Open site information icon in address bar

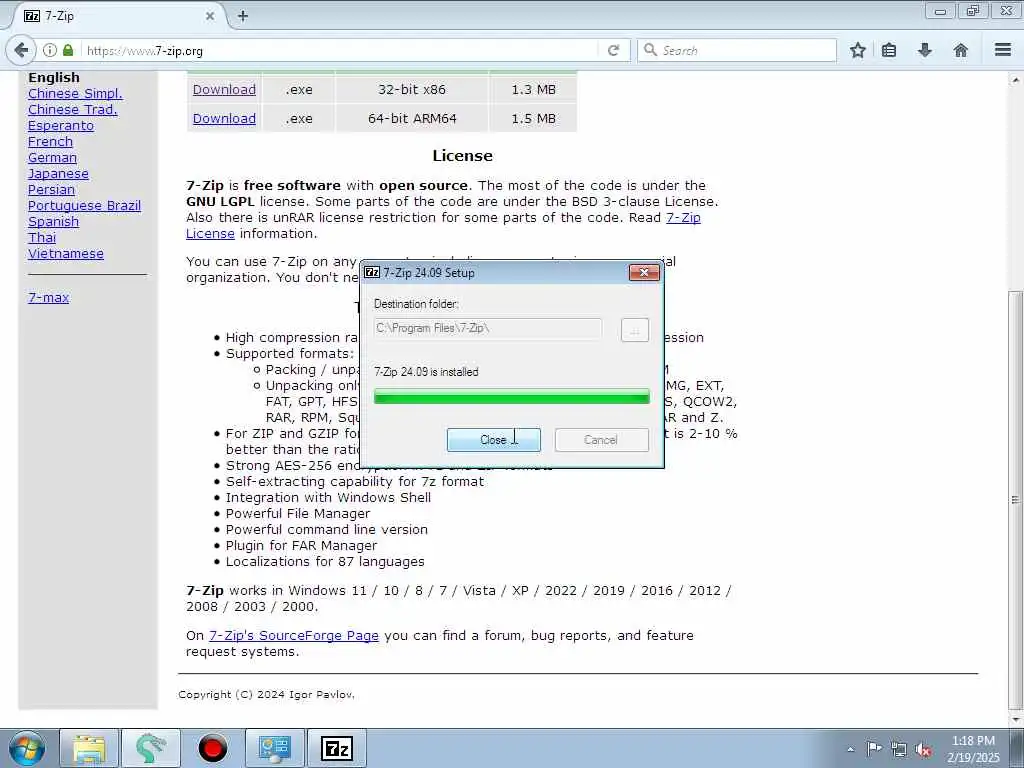(x=50, y=50)
